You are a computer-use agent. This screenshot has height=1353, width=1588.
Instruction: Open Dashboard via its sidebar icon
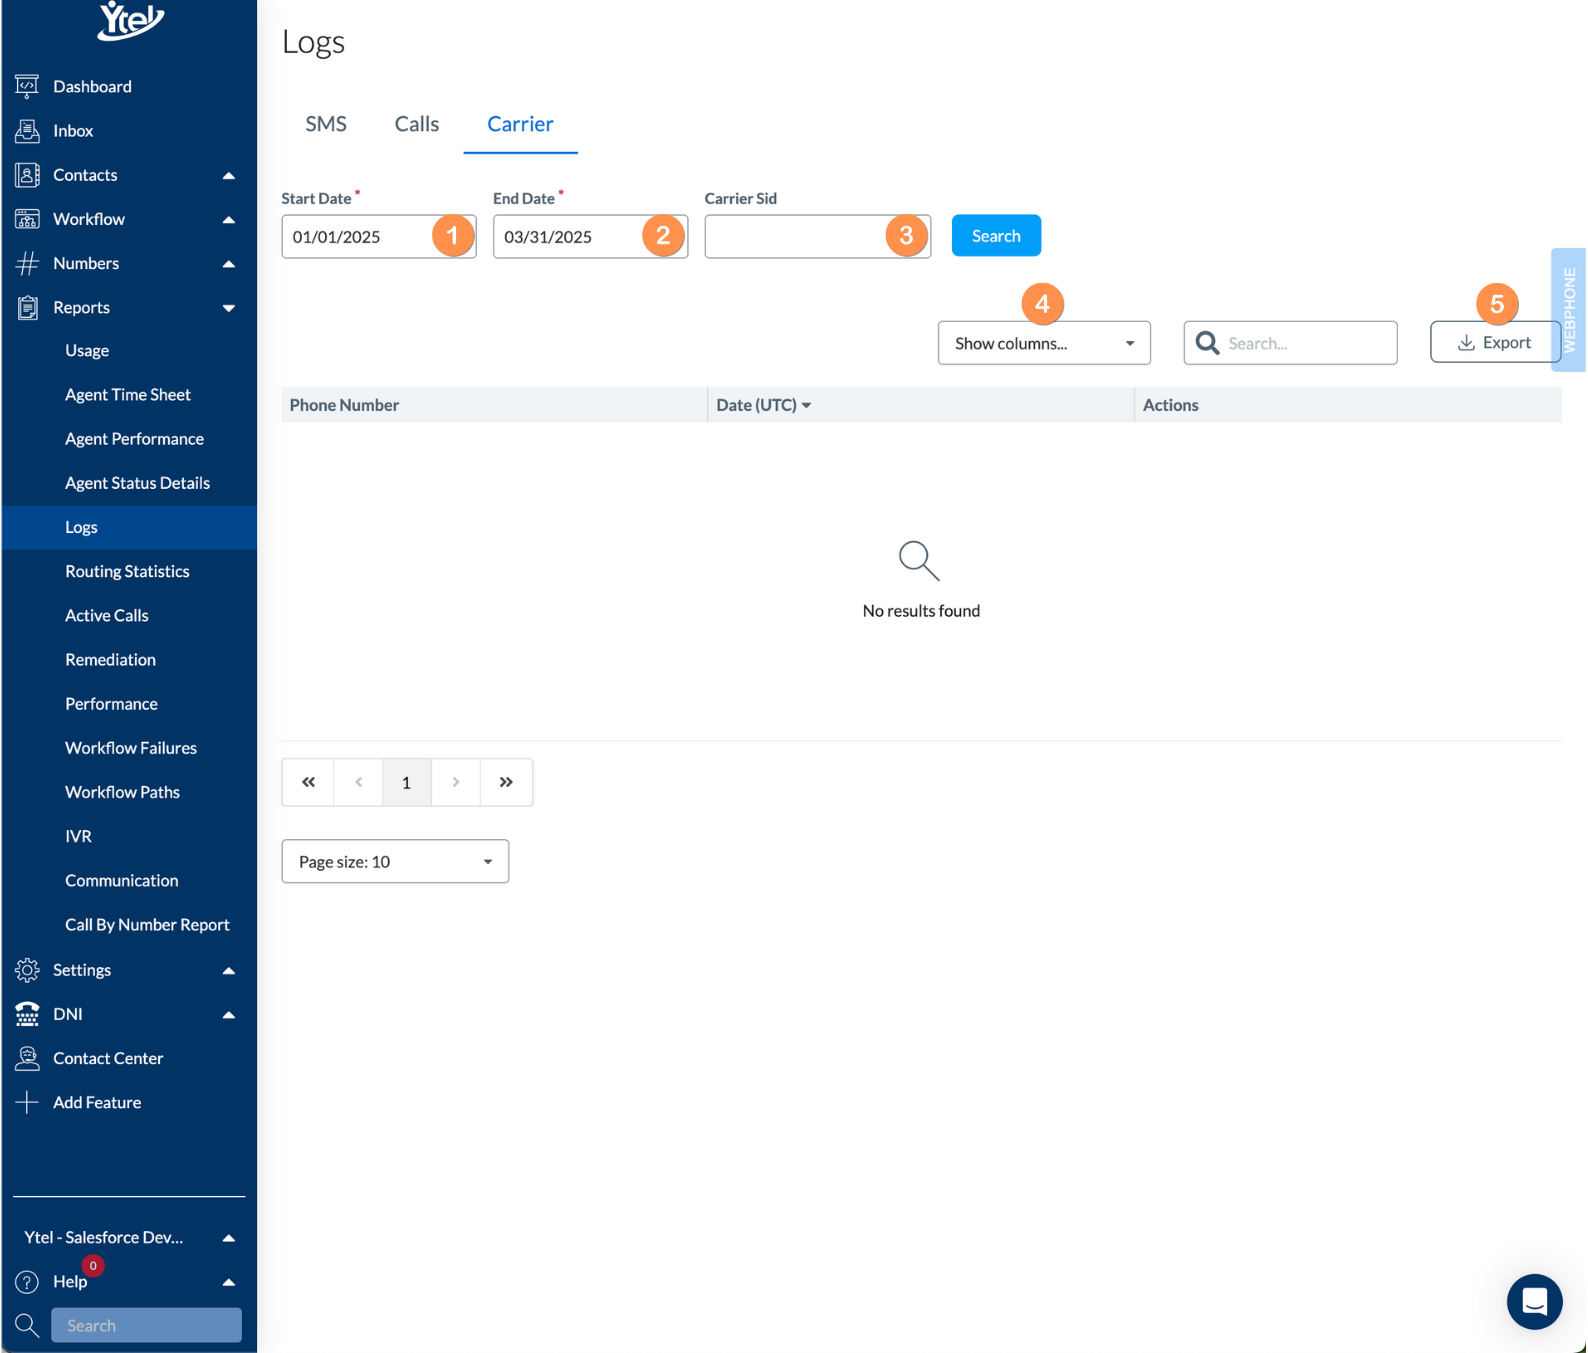[27, 87]
